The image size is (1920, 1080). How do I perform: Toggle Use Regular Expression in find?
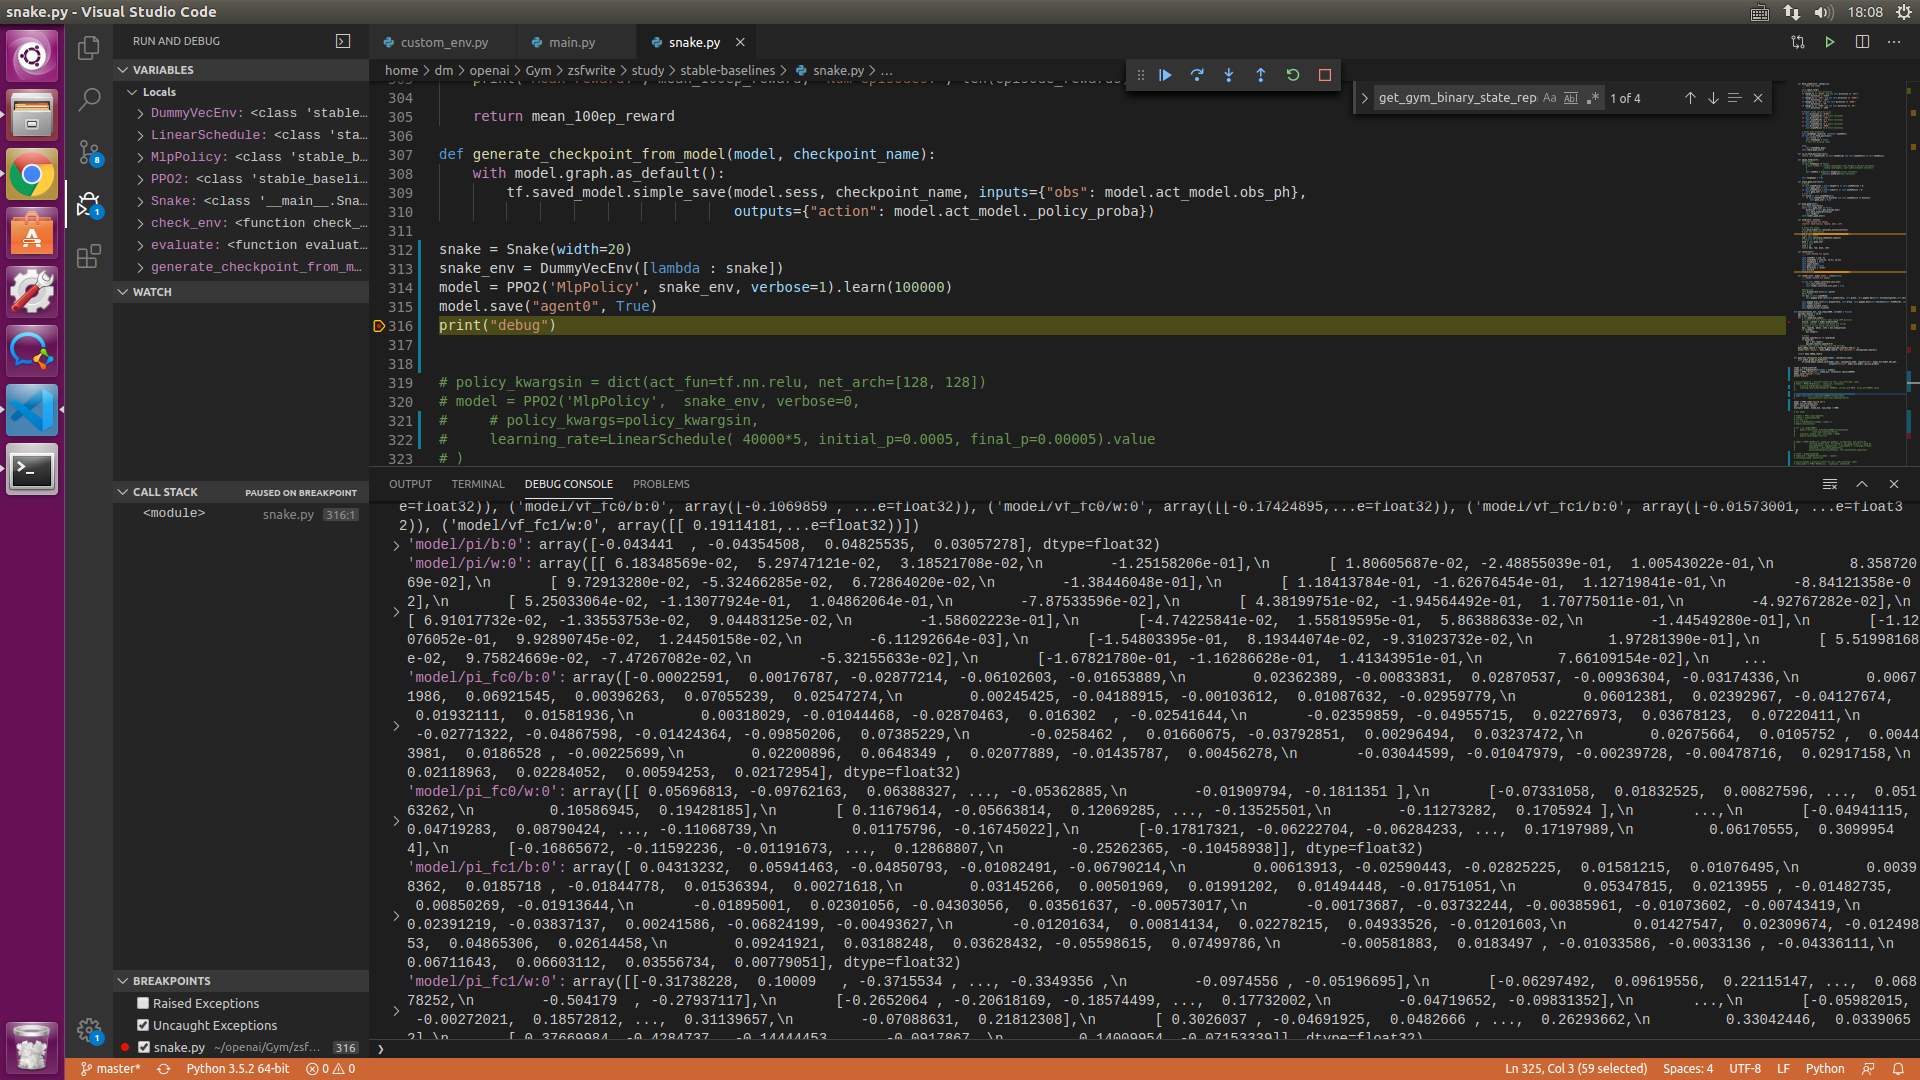coord(1593,98)
